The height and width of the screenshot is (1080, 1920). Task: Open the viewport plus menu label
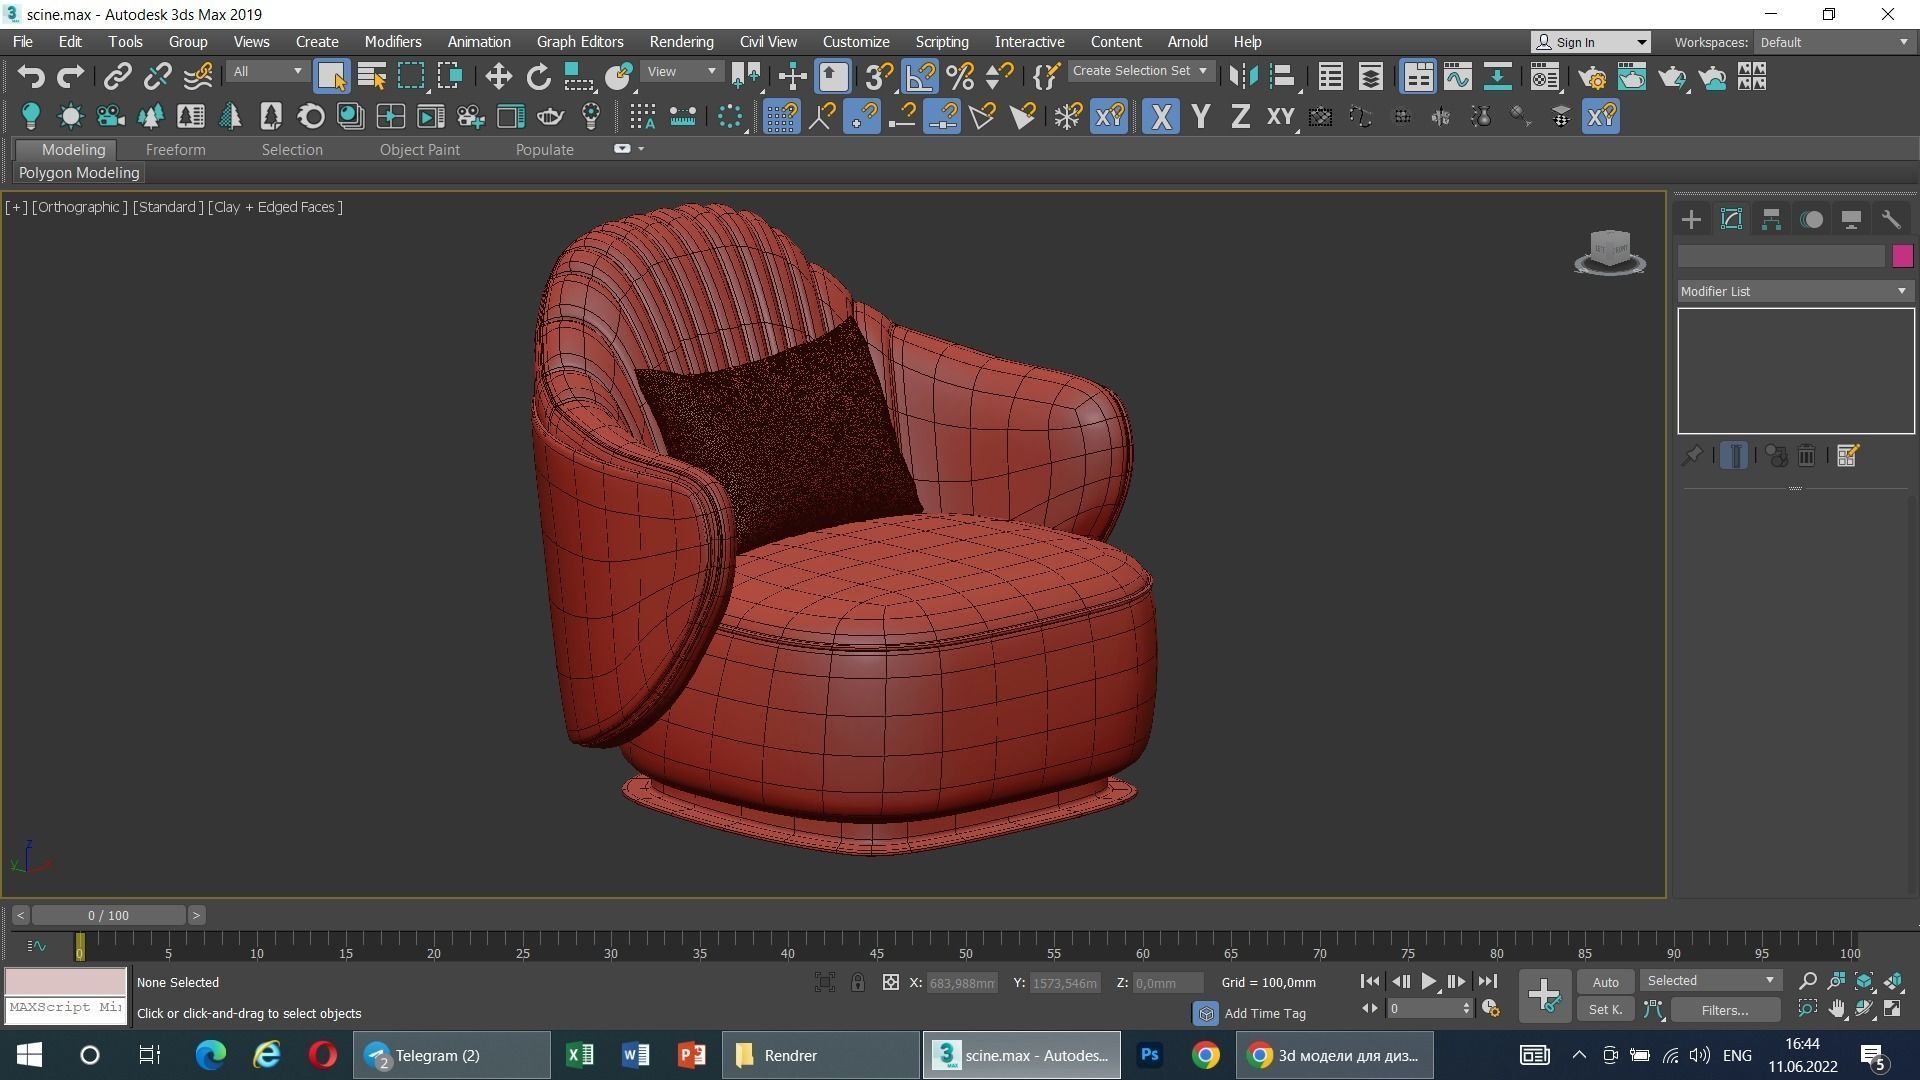click(16, 207)
